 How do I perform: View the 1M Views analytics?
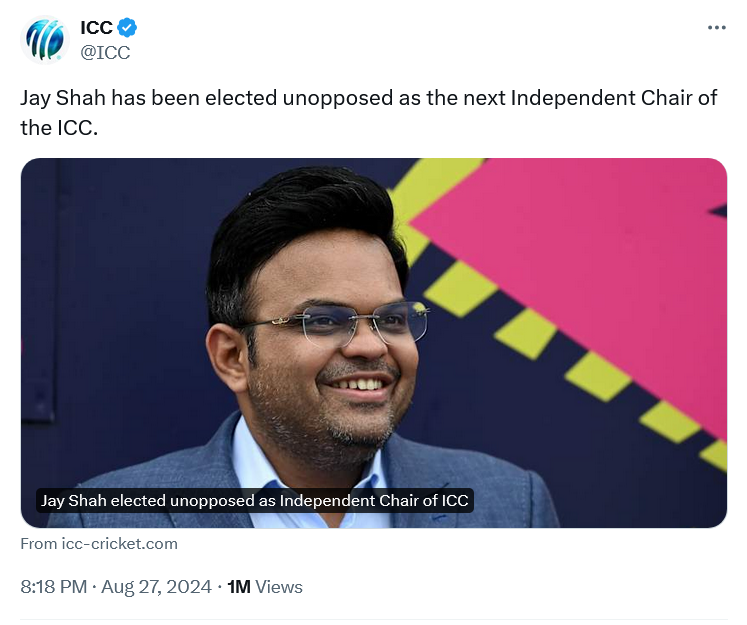[265, 587]
